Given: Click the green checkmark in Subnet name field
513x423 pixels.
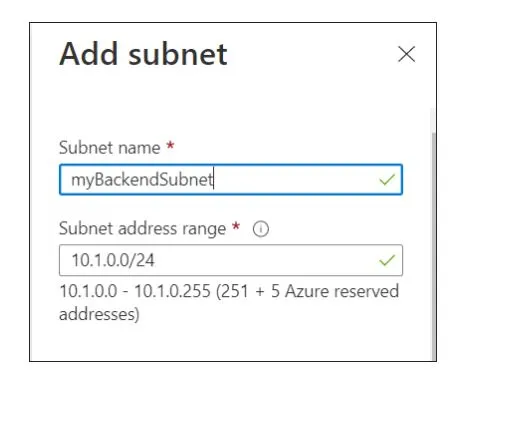Looking at the screenshot, I should pyautogui.click(x=387, y=180).
